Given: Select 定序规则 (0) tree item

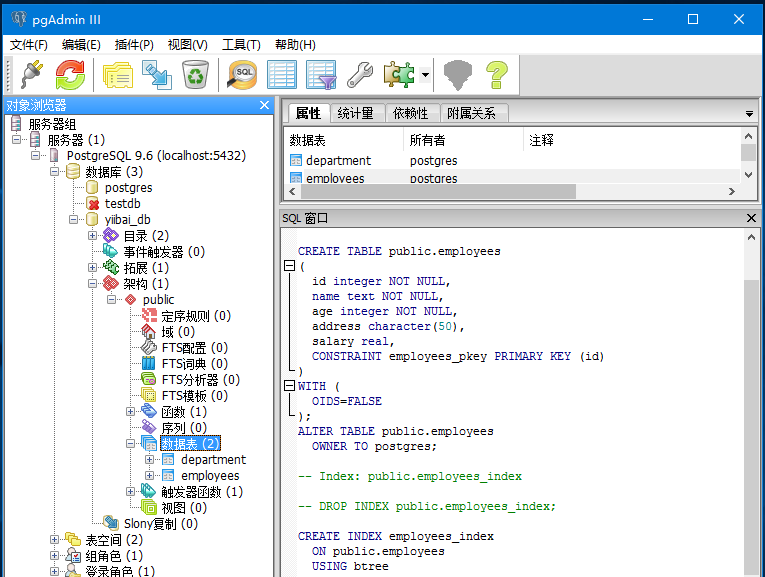Looking at the screenshot, I should 196,316.
